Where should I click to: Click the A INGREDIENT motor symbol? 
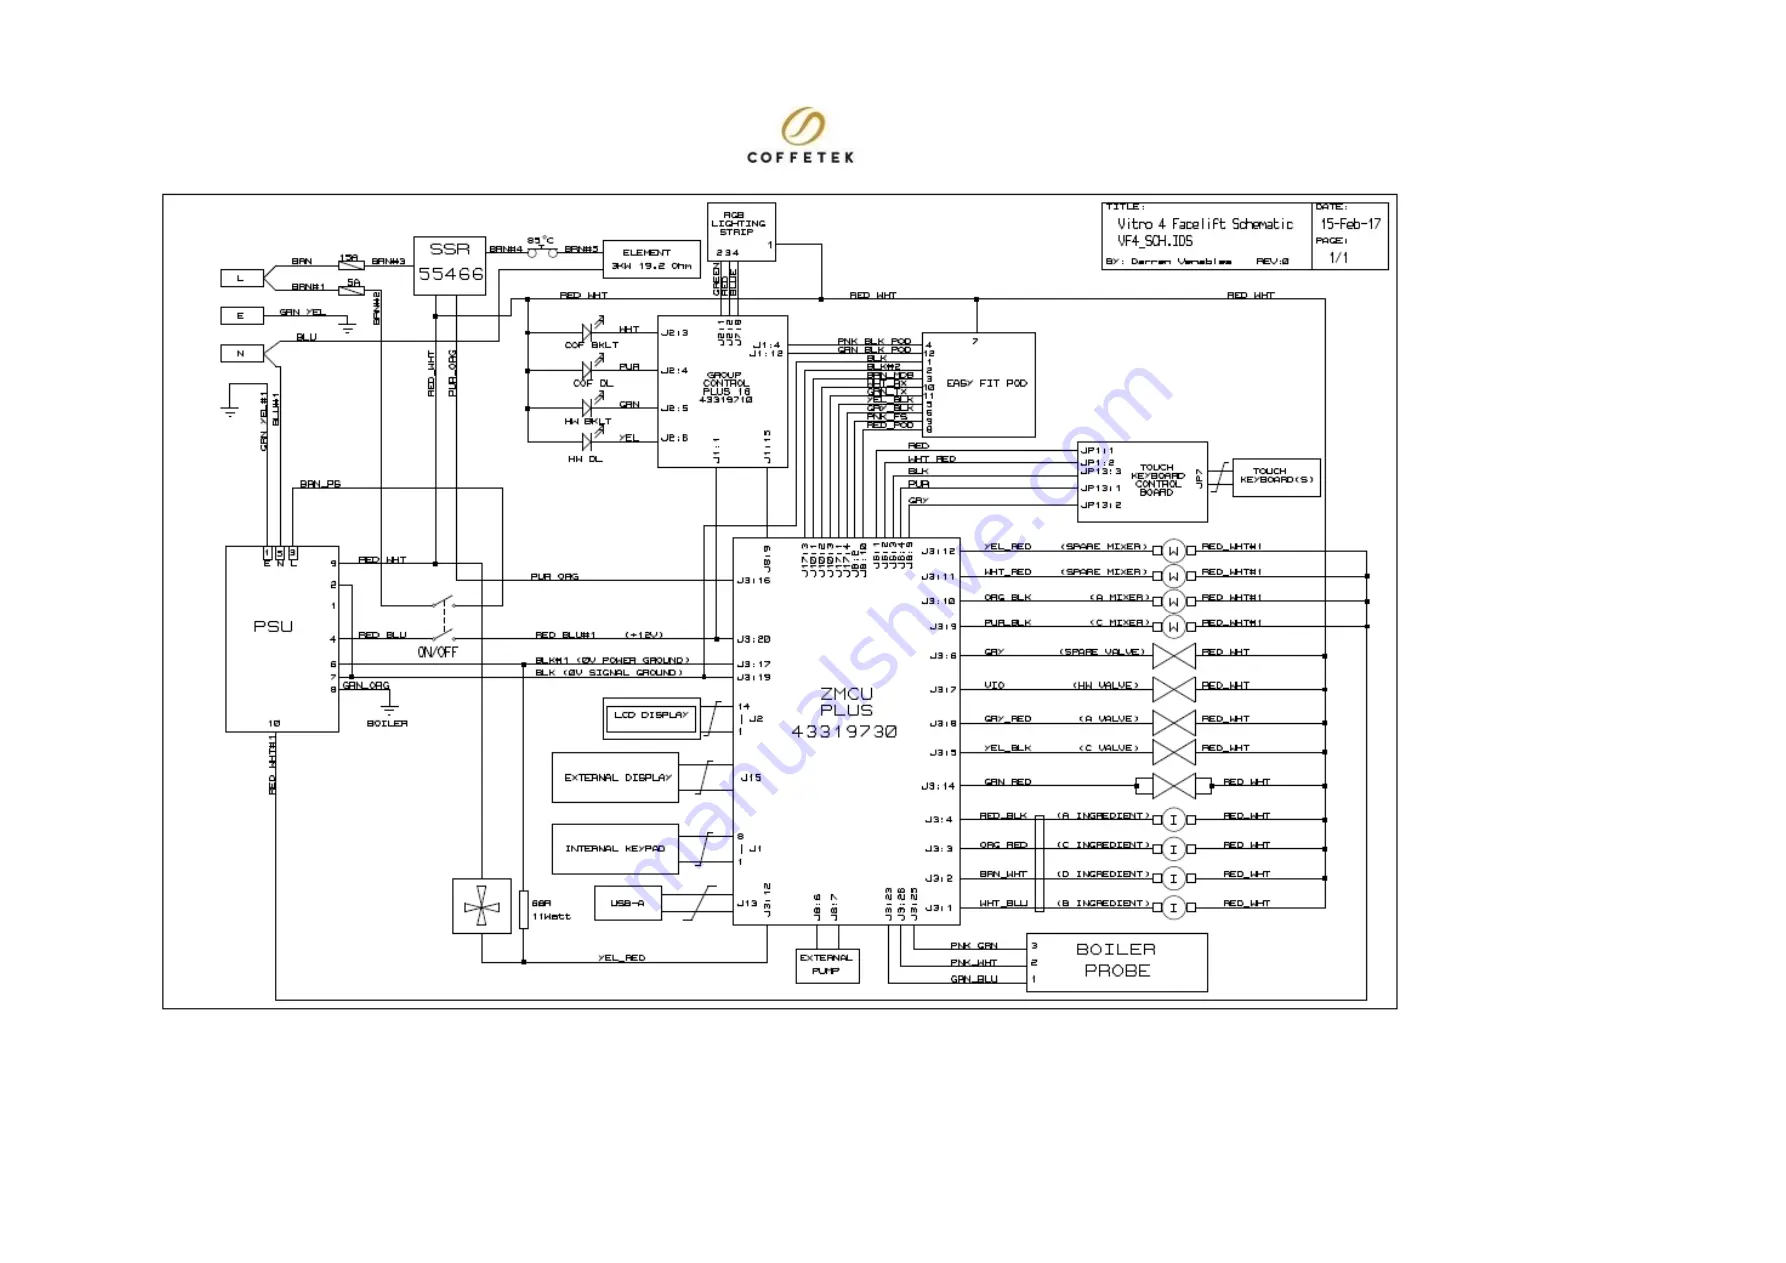[1174, 819]
